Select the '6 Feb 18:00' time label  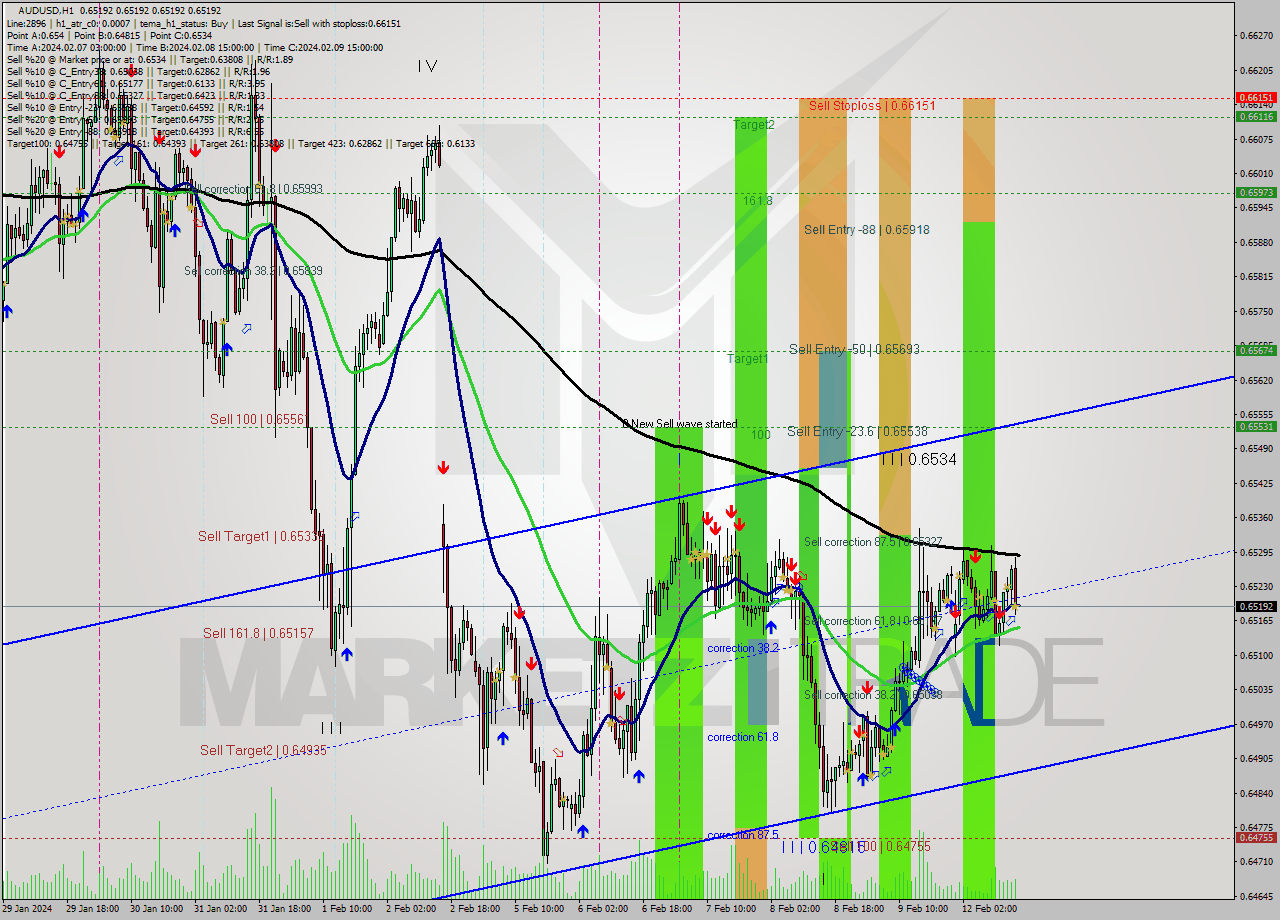pyautogui.click(x=668, y=909)
